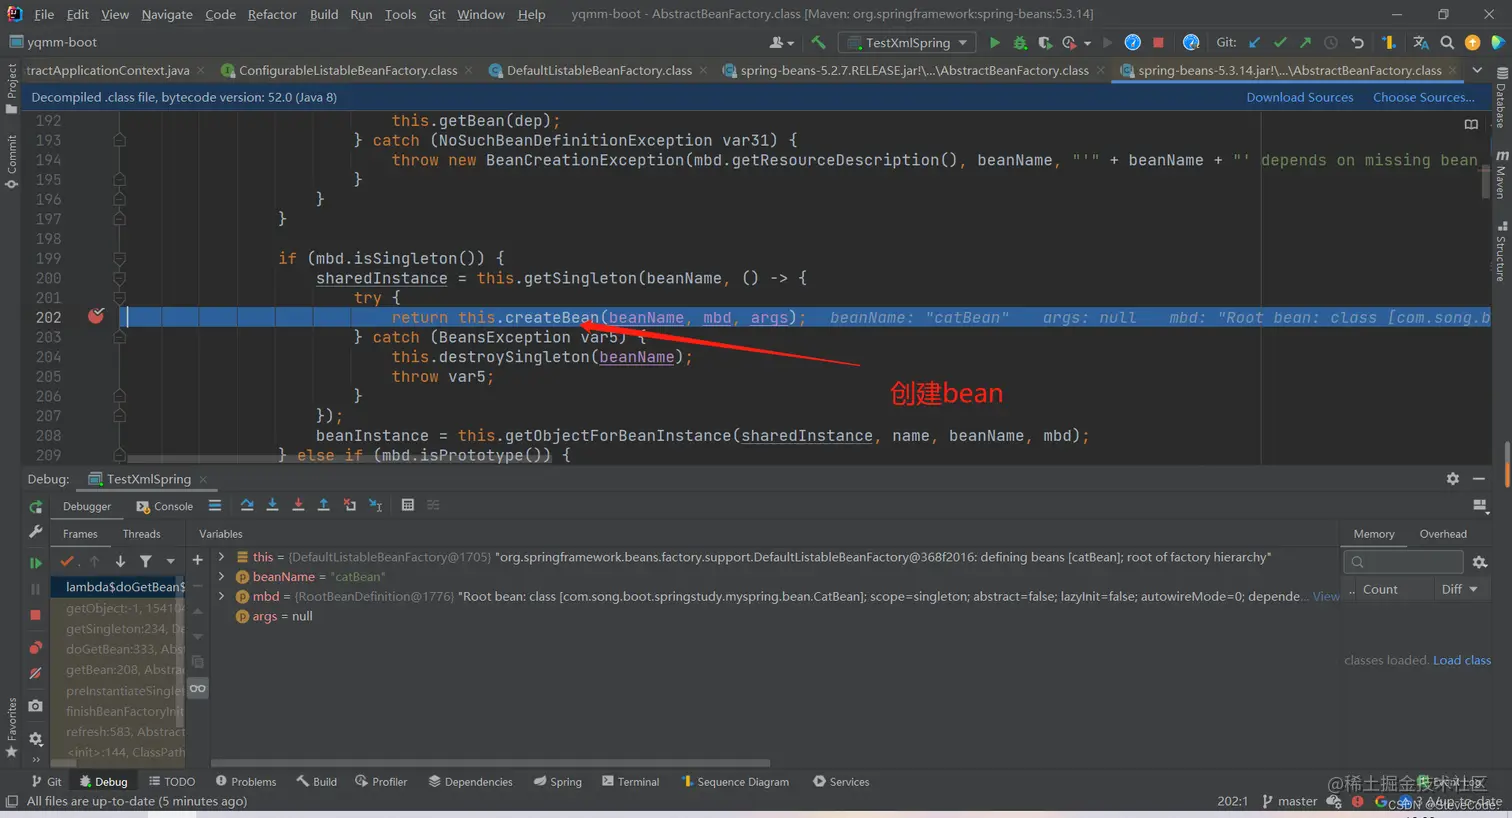Open the Navigate menu
Image resolution: width=1512 pixels, height=818 pixels.
point(167,14)
